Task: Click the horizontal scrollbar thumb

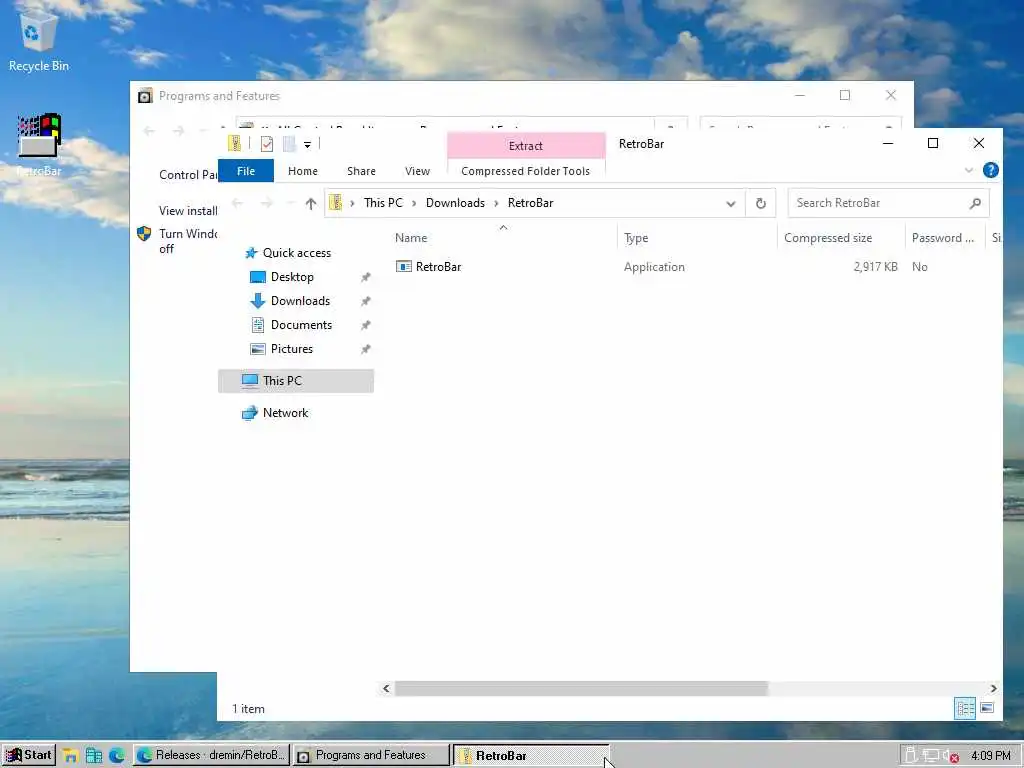Action: point(581,688)
